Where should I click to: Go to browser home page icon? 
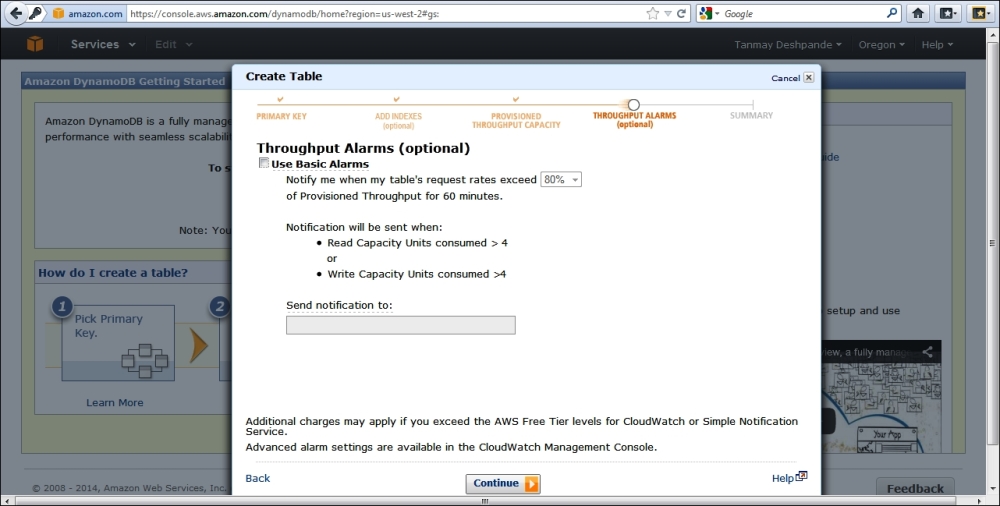918,13
